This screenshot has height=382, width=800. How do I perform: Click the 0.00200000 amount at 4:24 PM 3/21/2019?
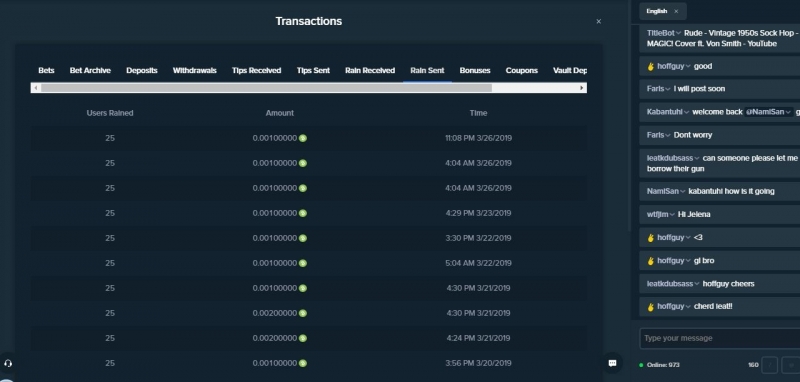coord(274,338)
